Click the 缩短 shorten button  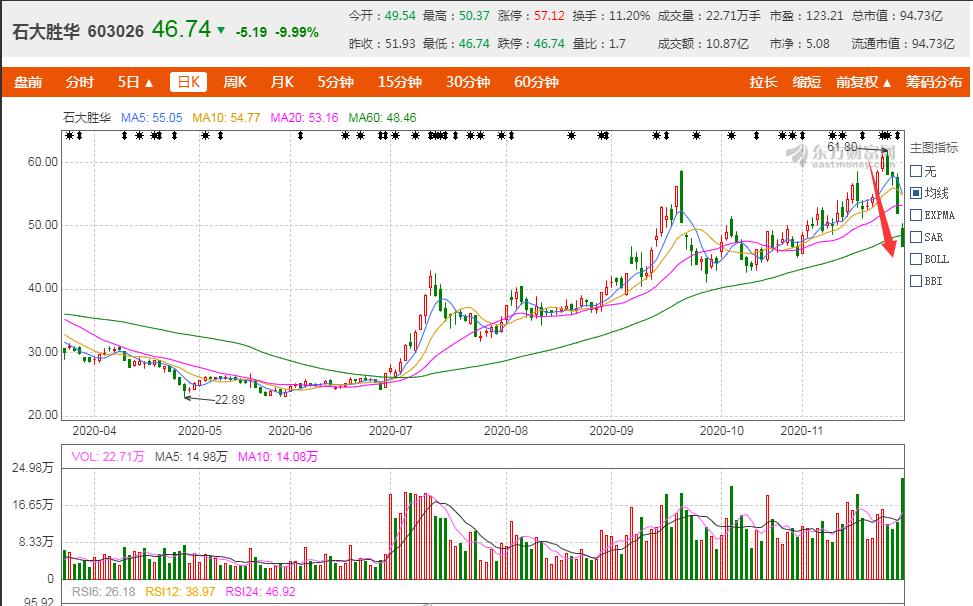pos(807,82)
